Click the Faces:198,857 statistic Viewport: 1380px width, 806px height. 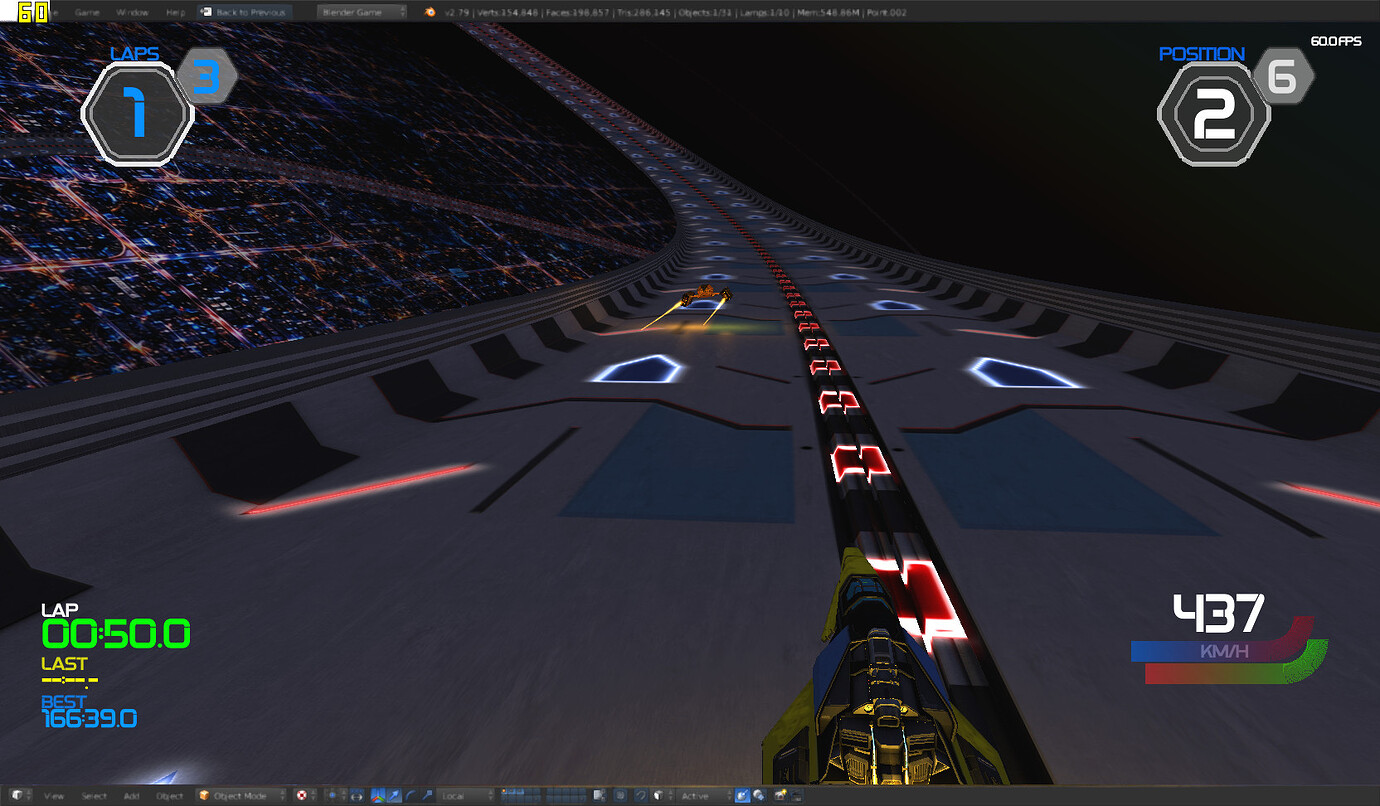(578, 12)
